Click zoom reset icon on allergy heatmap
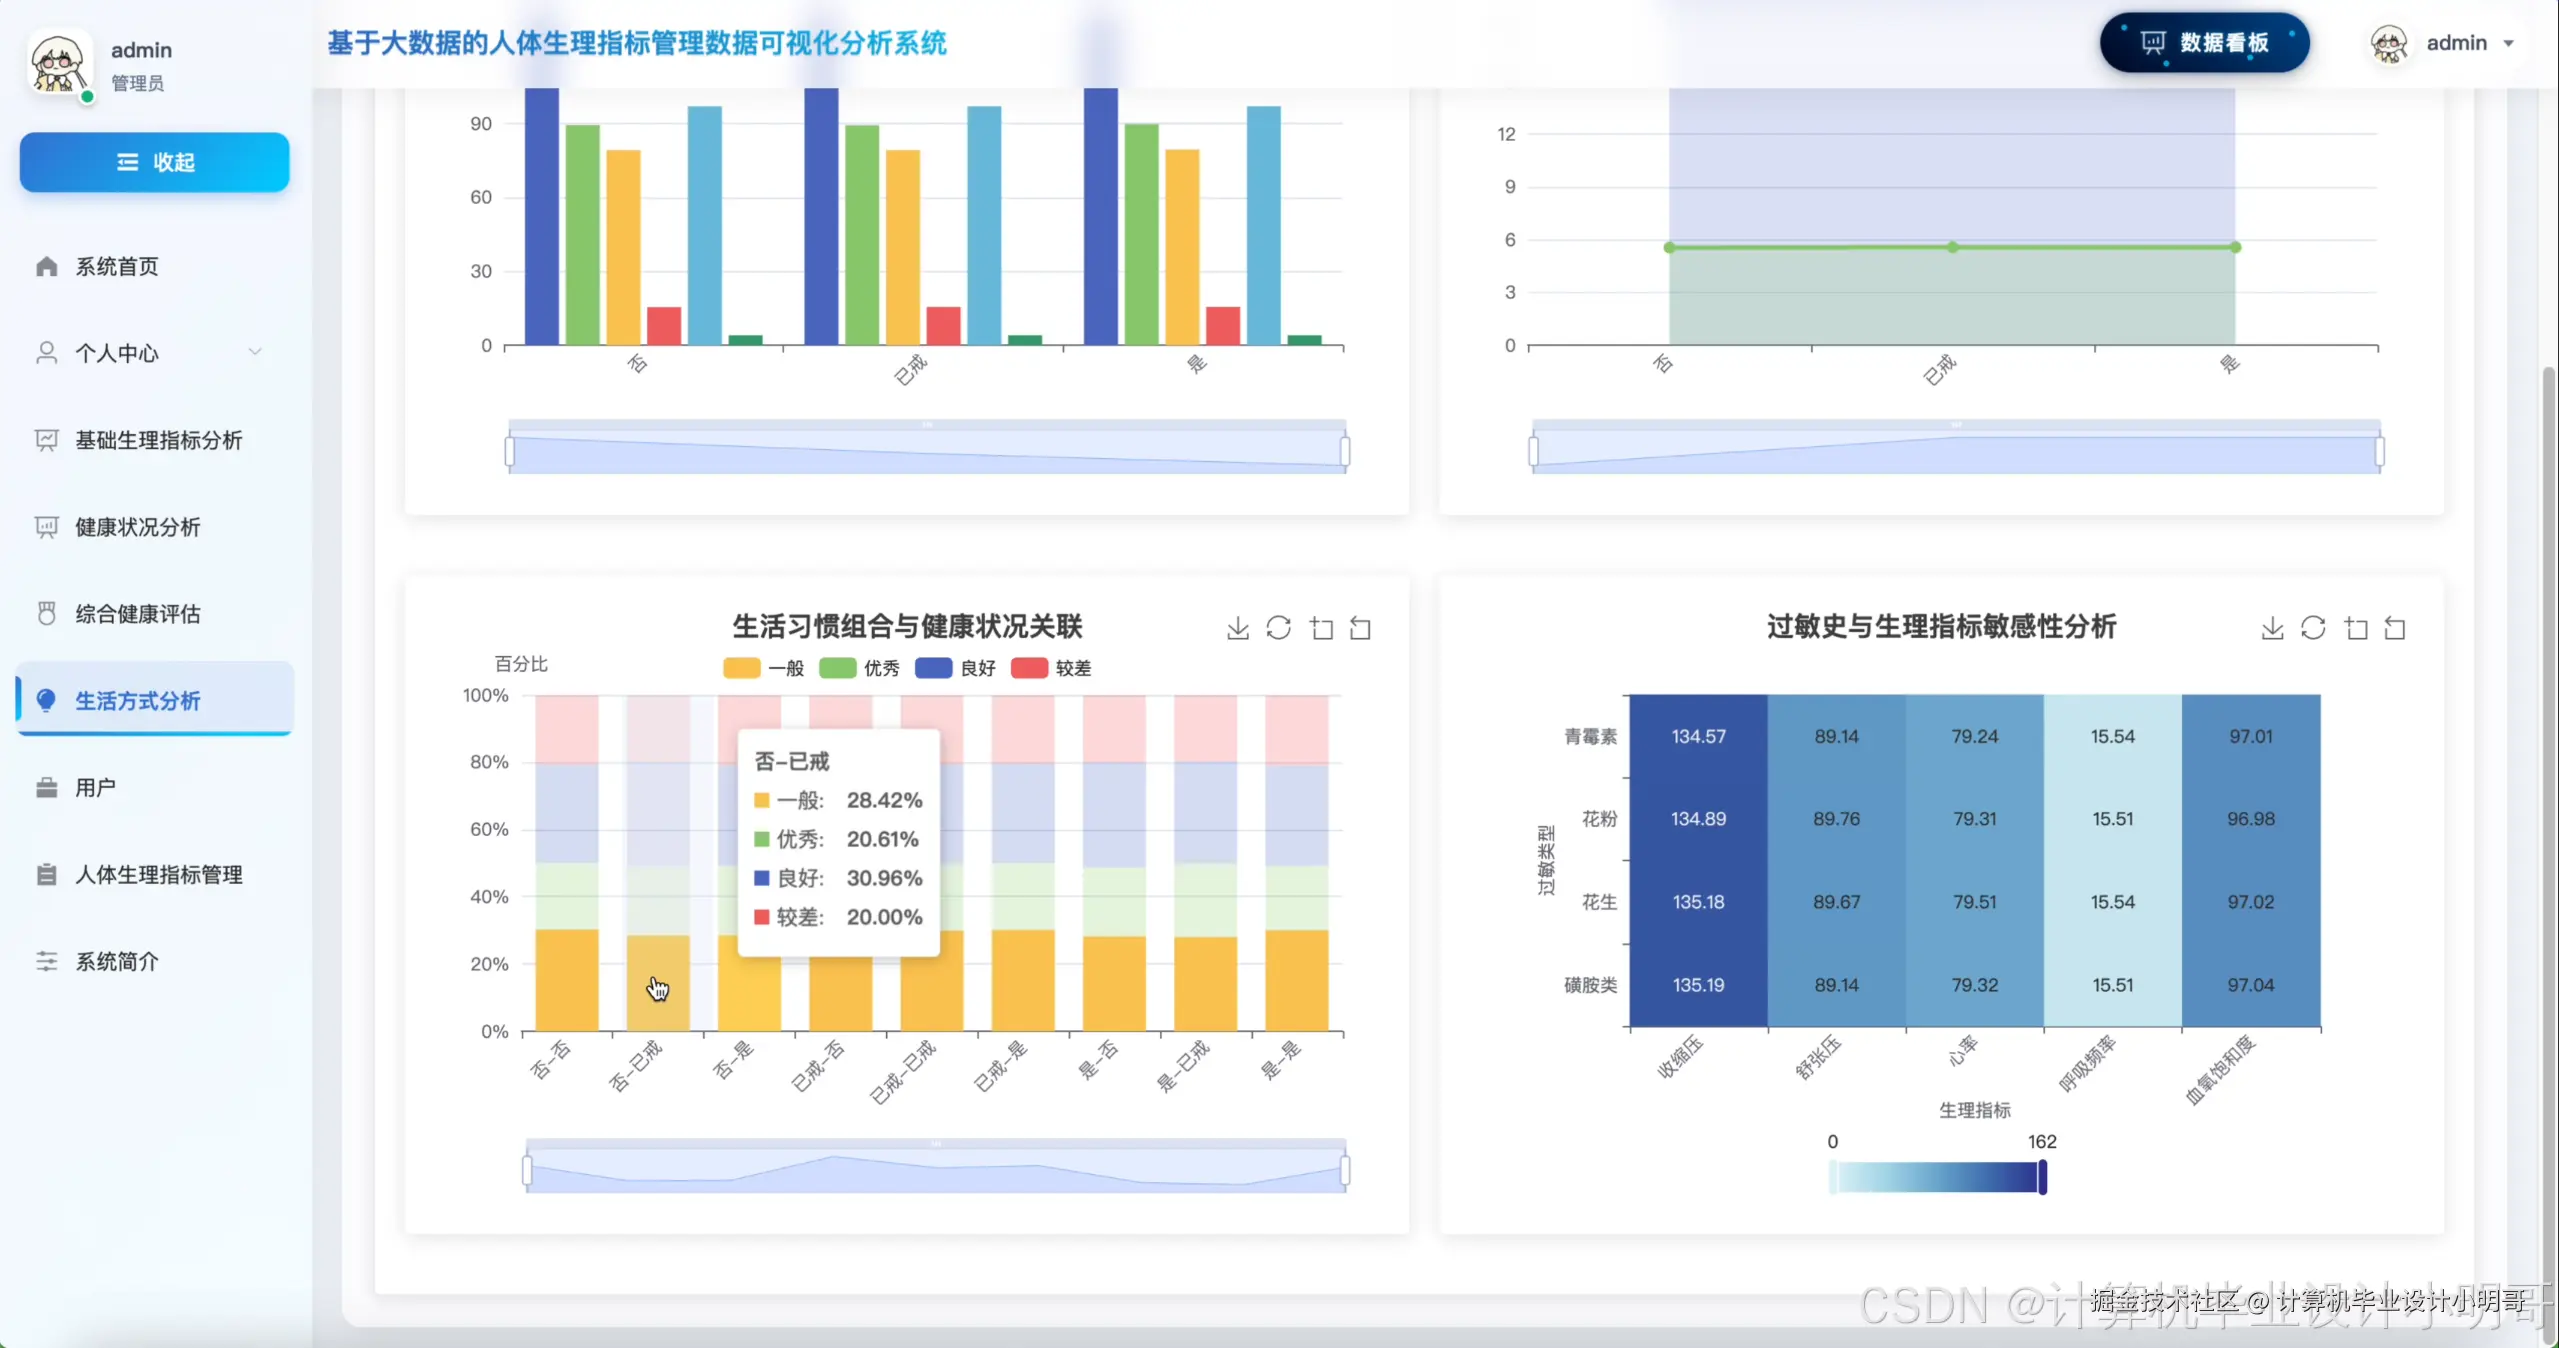This screenshot has height=1348, width=2559. click(x=2394, y=628)
